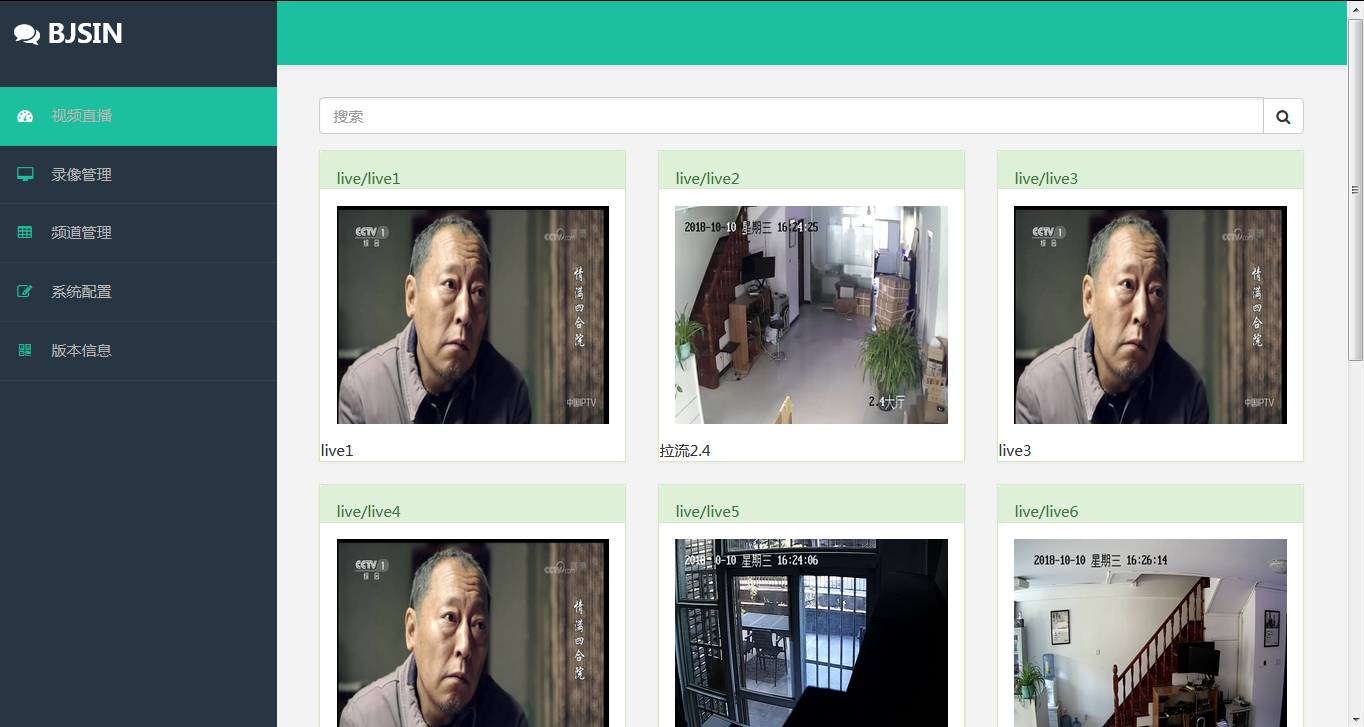Click the vertical scrollbar thumb
This screenshot has height=727, width=1364.
[1356, 190]
